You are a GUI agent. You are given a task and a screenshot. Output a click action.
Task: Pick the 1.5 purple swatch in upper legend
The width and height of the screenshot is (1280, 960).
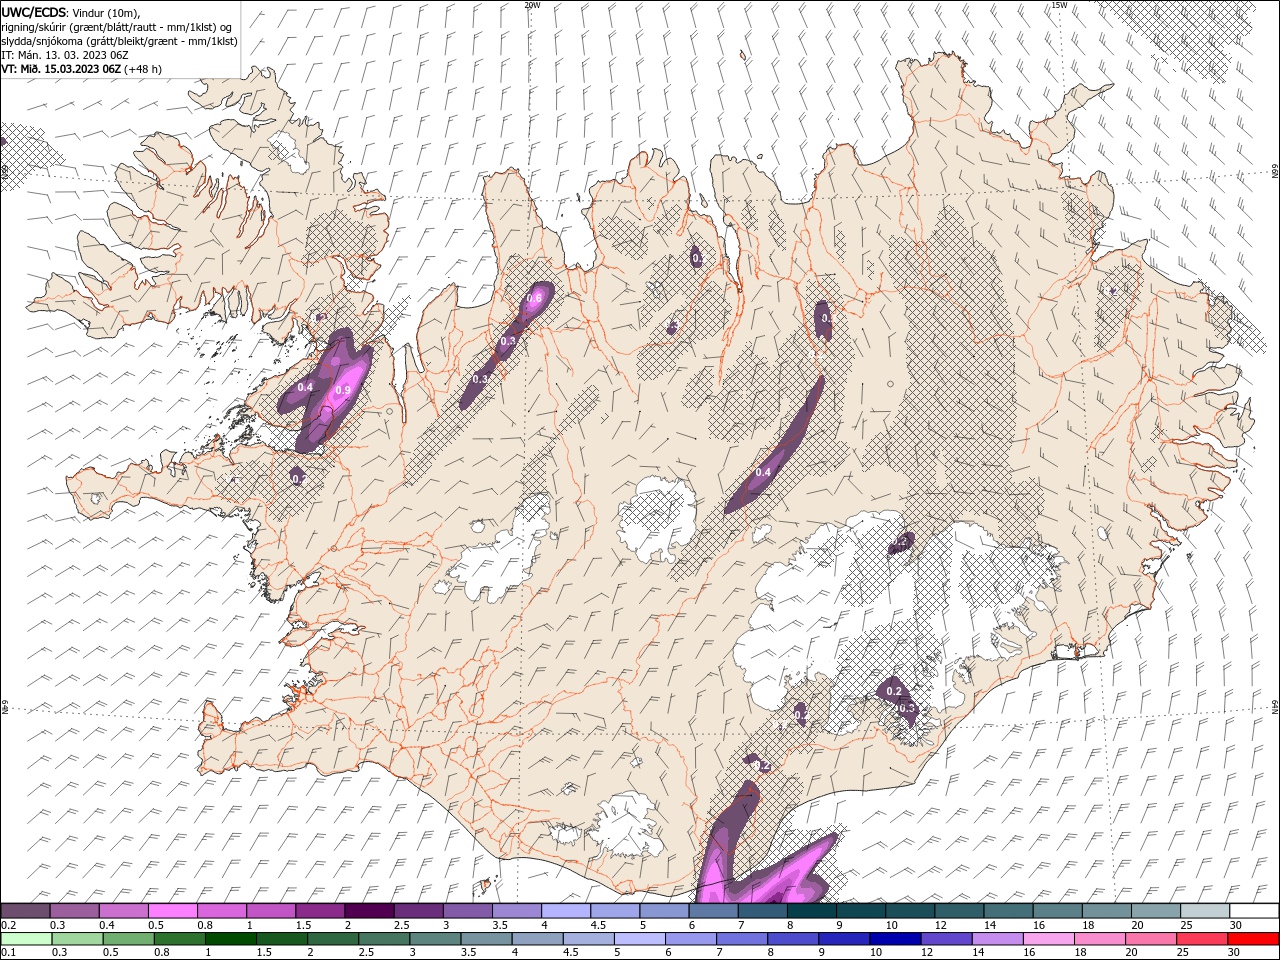coord(320,911)
